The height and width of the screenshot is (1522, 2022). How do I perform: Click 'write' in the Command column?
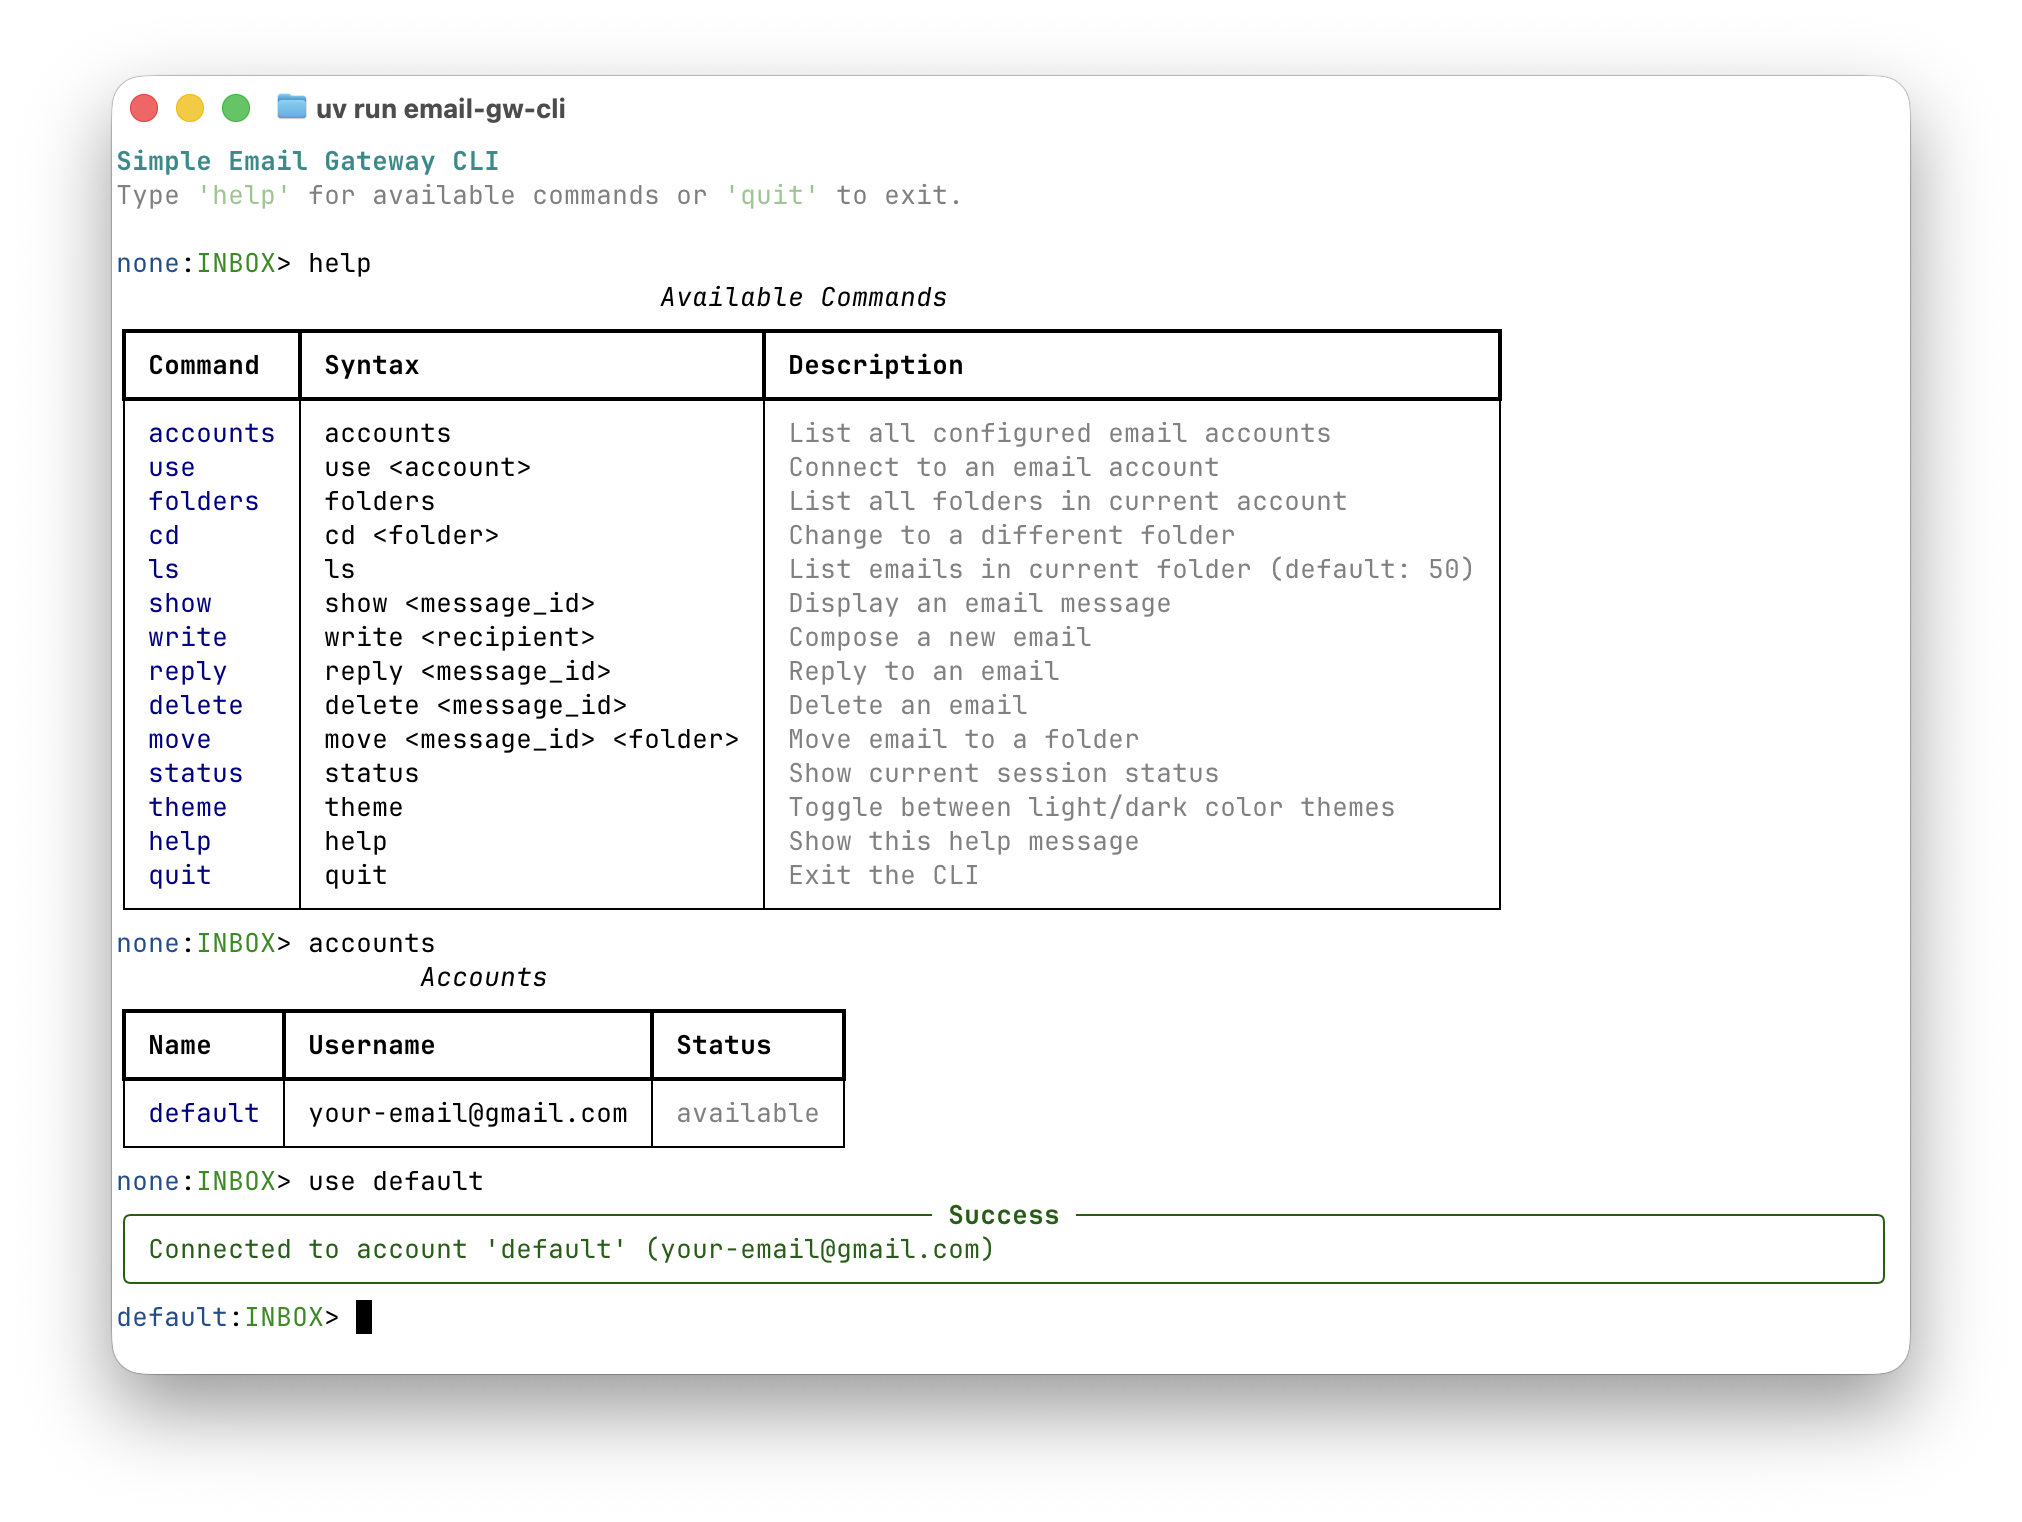point(188,637)
